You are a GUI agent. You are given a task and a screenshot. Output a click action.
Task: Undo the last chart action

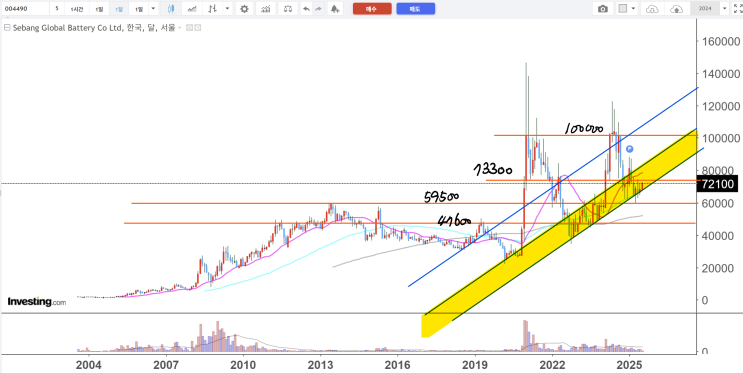[307, 9]
